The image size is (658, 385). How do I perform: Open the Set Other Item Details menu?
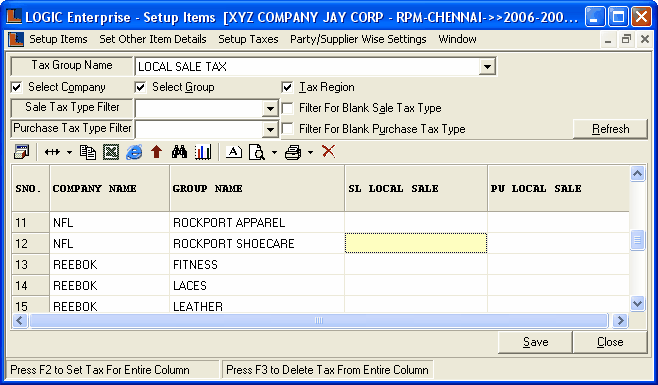153,39
